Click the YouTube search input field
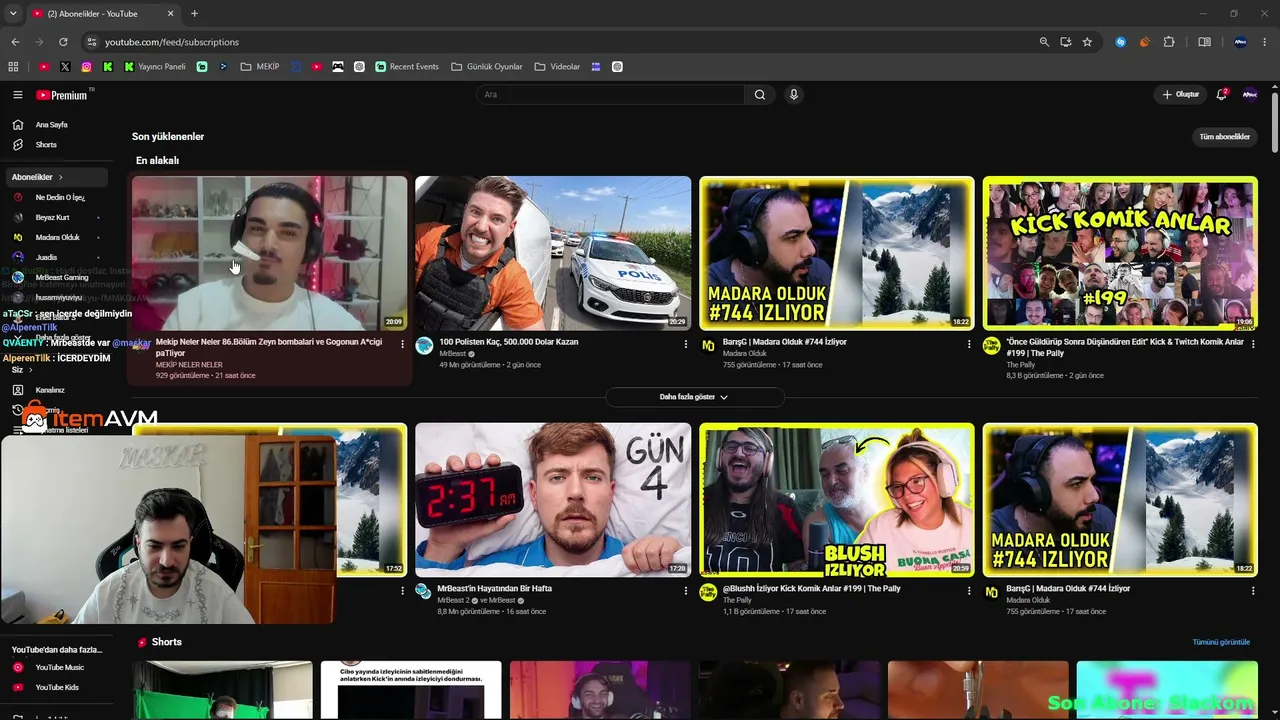Viewport: 1280px width, 720px height. pos(612,95)
